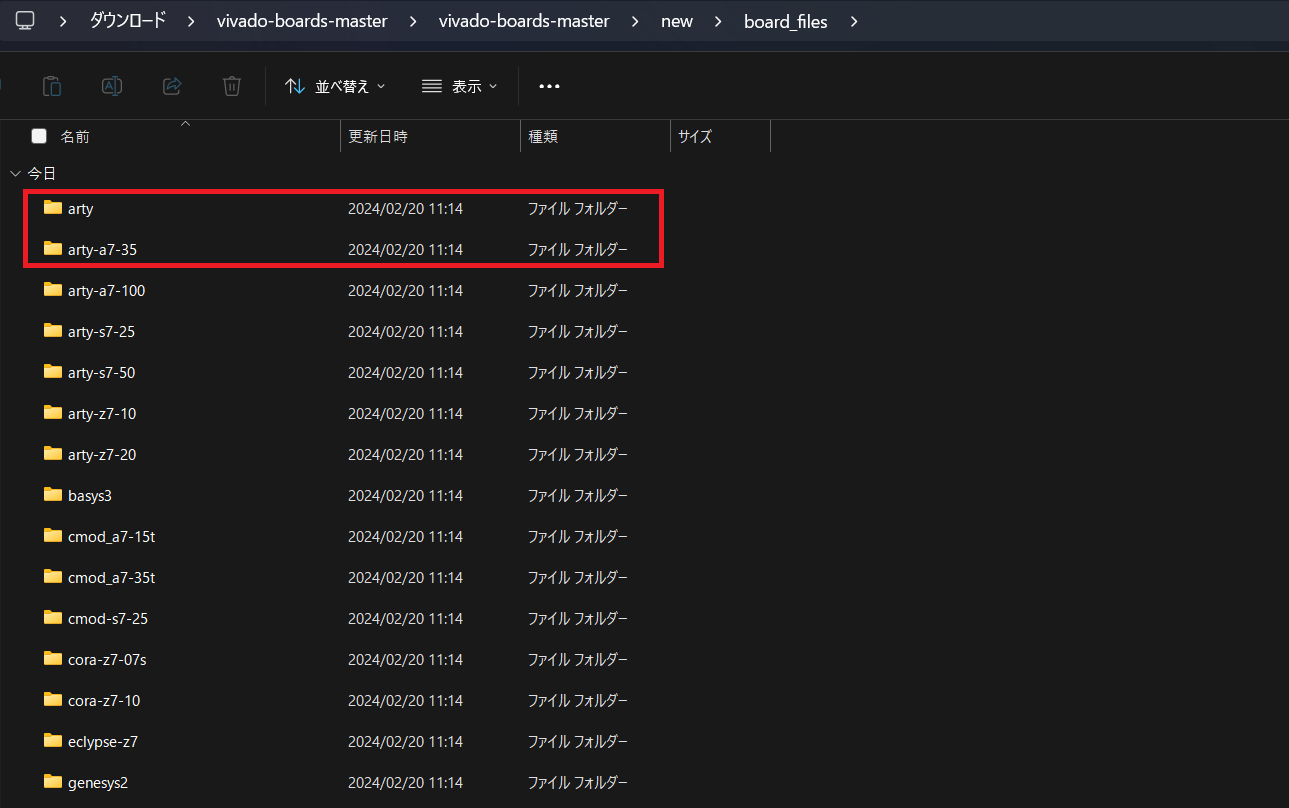Go to ダウンロード in the breadcrumb

click(128, 21)
